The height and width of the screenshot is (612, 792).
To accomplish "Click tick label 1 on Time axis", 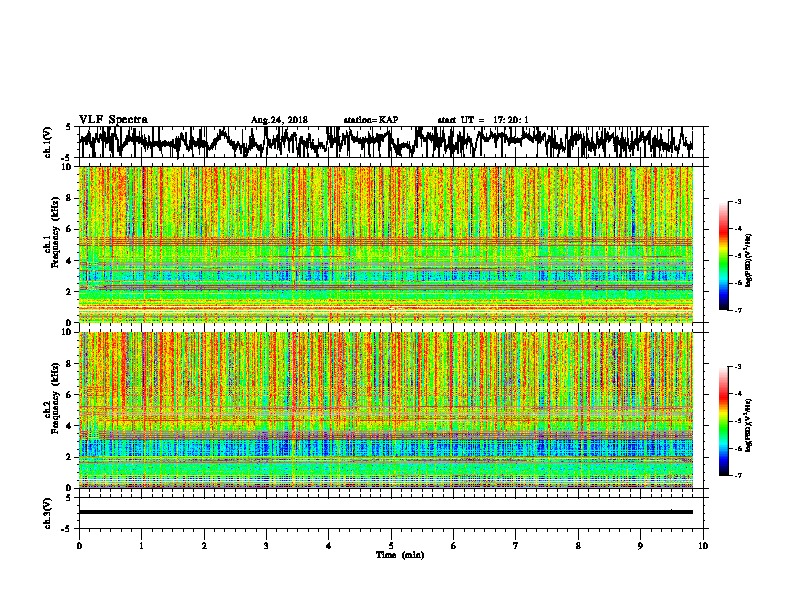I will [141, 546].
